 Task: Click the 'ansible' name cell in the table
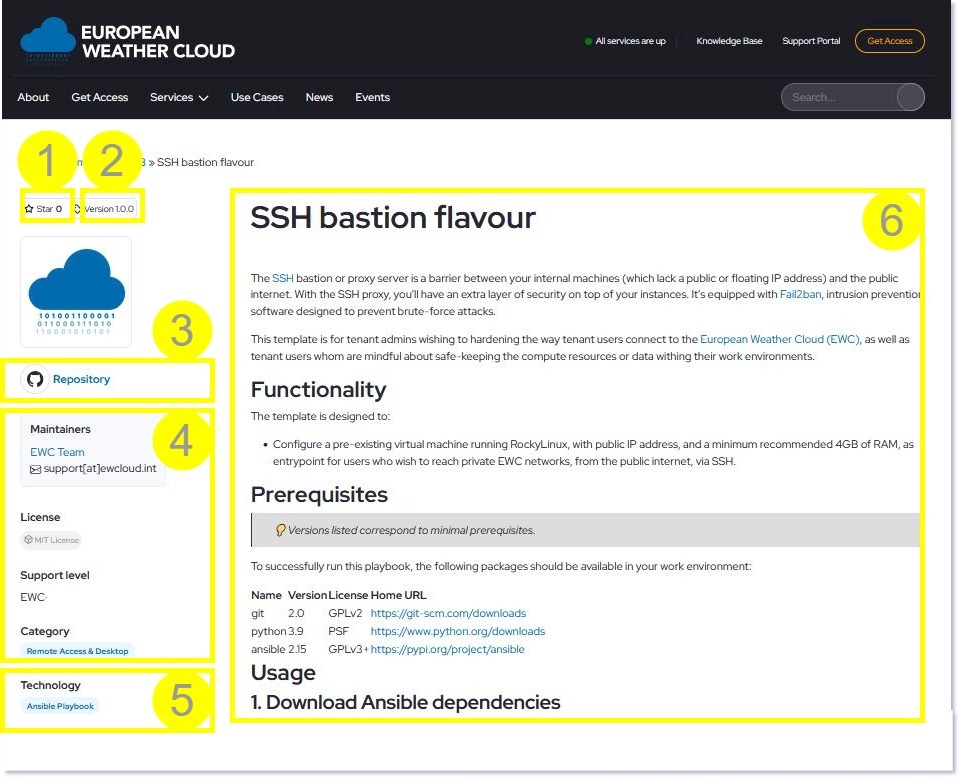click(x=268, y=649)
